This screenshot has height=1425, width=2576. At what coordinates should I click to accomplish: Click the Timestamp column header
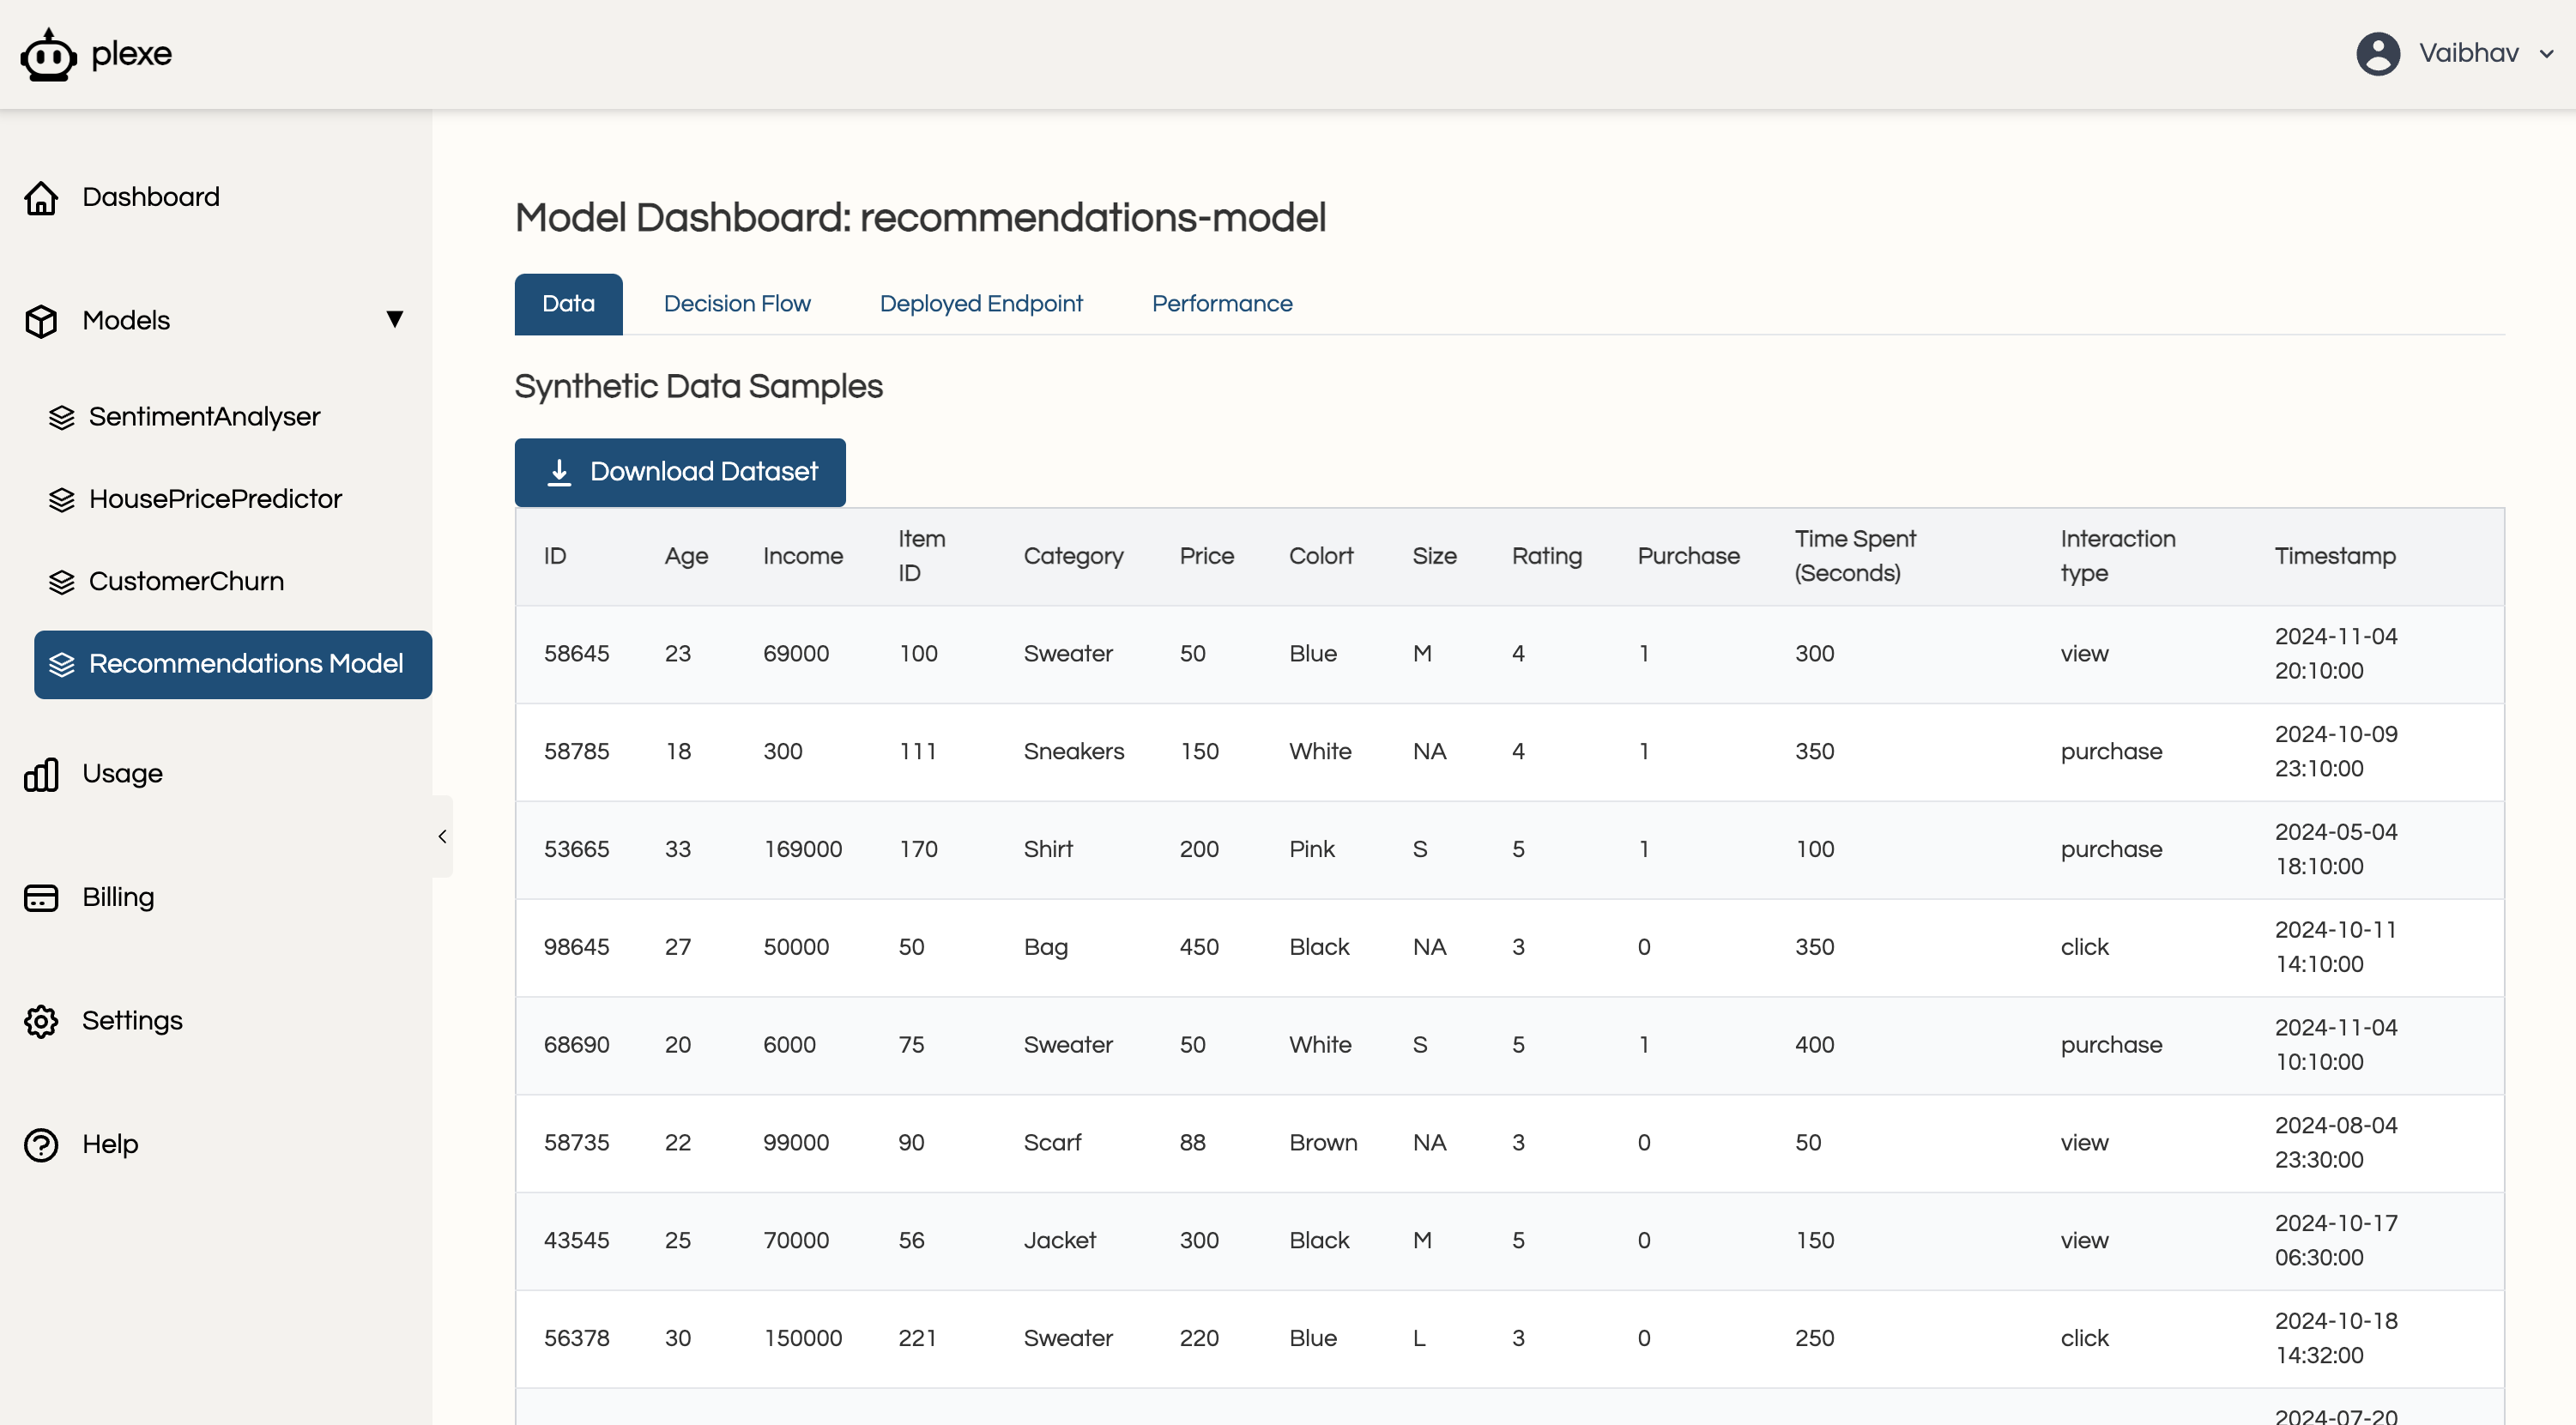[2334, 556]
